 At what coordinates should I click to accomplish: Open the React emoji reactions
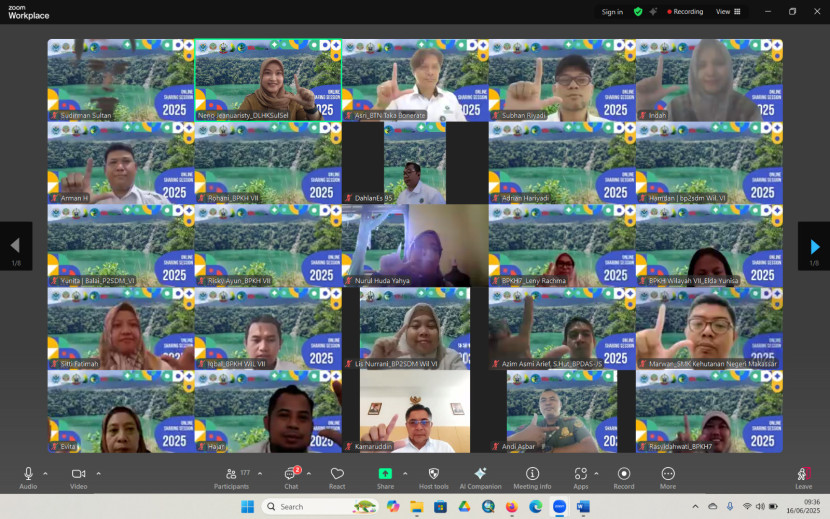[337, 477]
